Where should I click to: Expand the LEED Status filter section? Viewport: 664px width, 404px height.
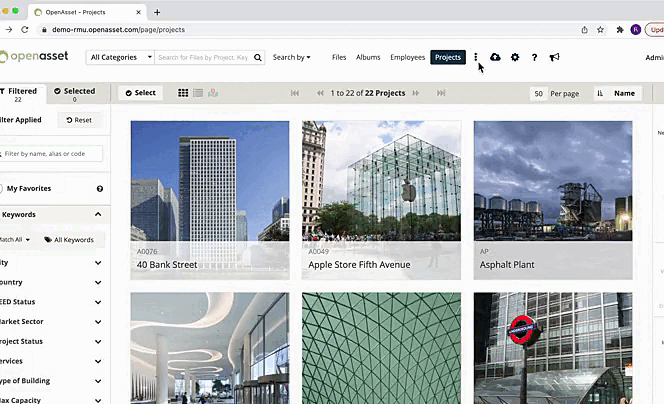98,302
